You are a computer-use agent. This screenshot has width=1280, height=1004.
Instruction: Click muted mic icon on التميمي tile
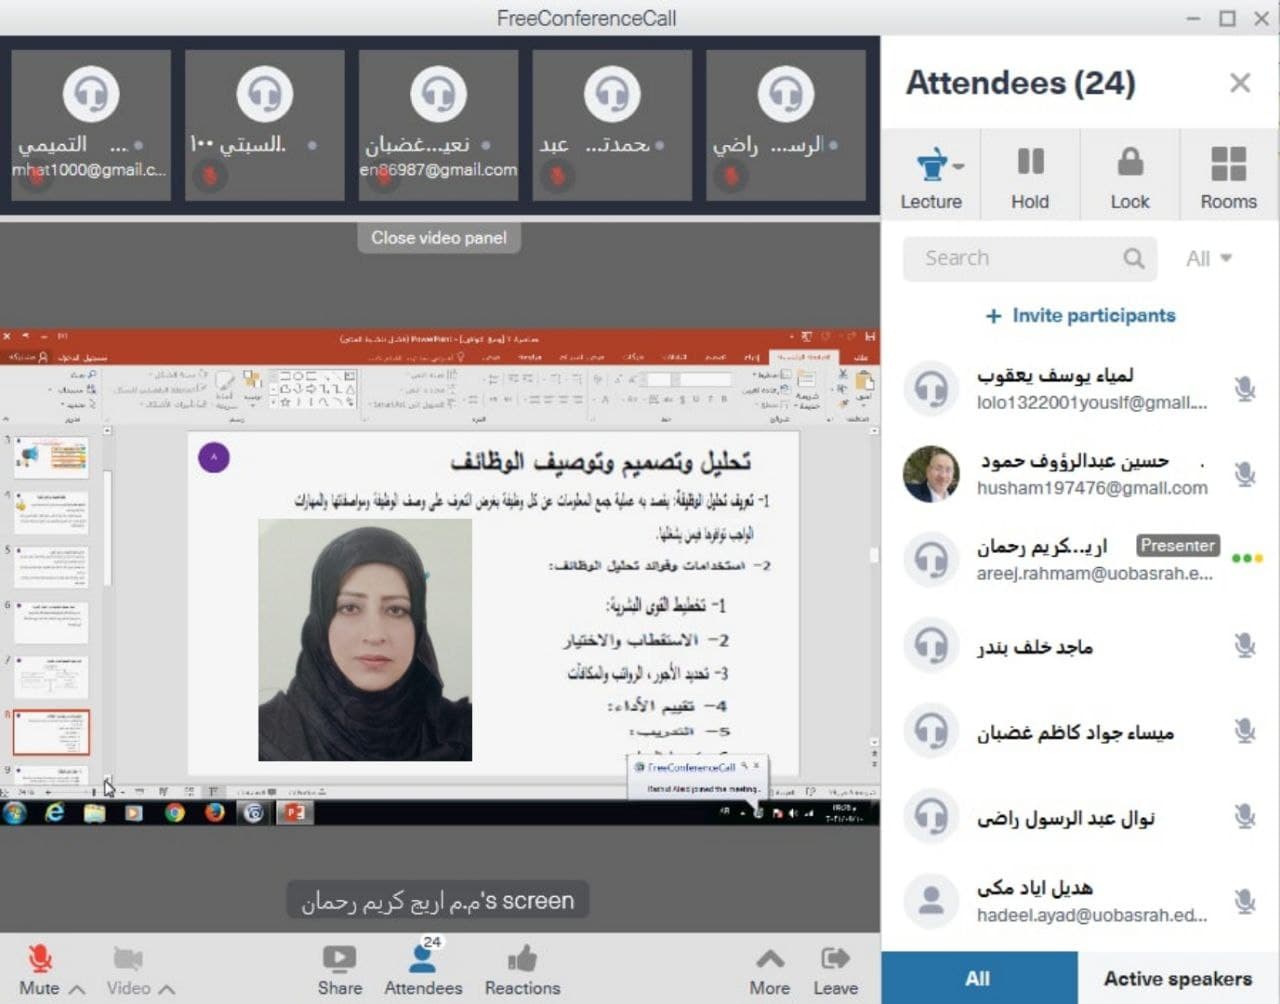(x=37, y=177)
